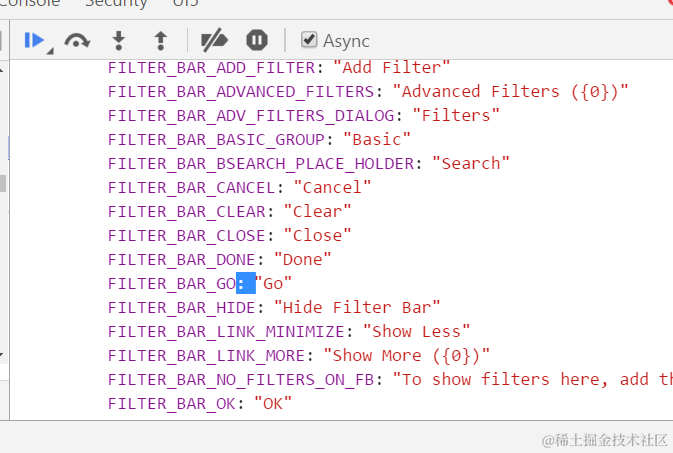Click the FILTER_BAR_LINK_MINIMIZE key

tap(226, 332)
